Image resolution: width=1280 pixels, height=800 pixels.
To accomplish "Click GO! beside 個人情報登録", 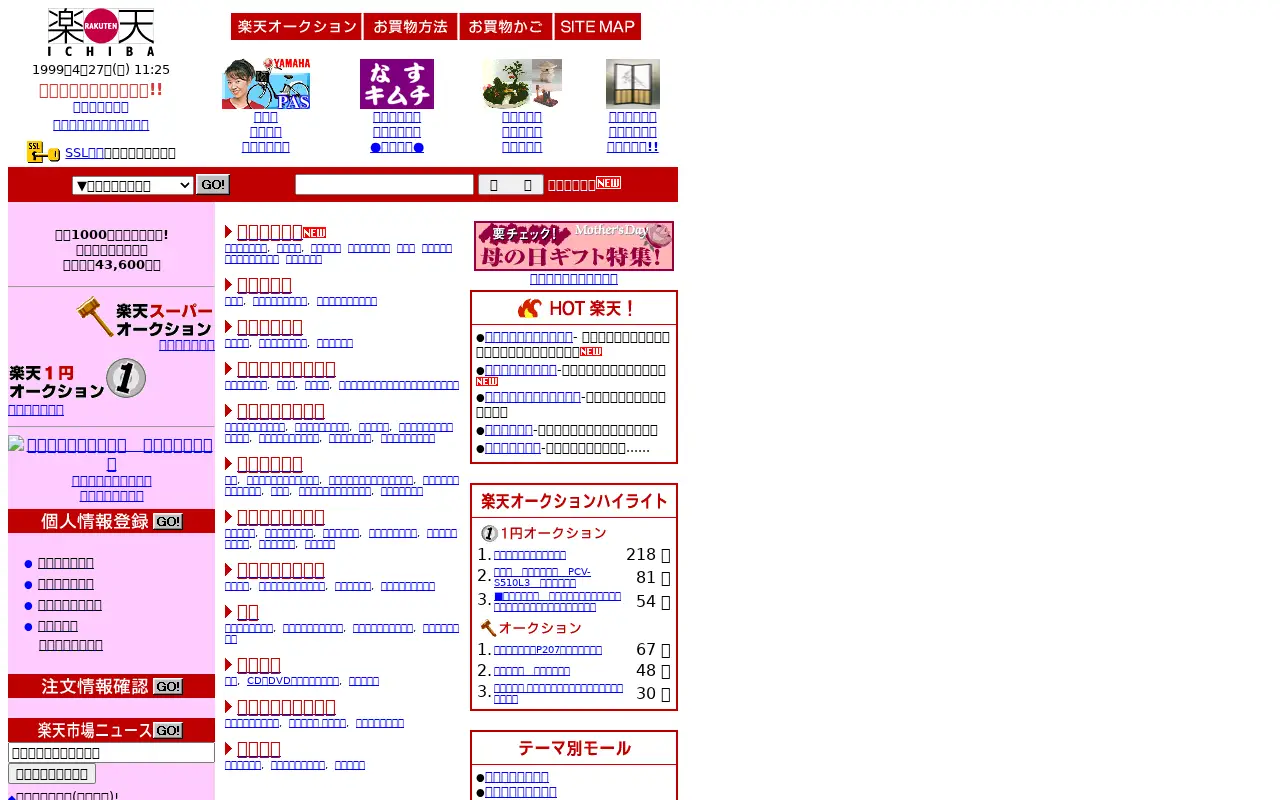I will click(168, 521).
